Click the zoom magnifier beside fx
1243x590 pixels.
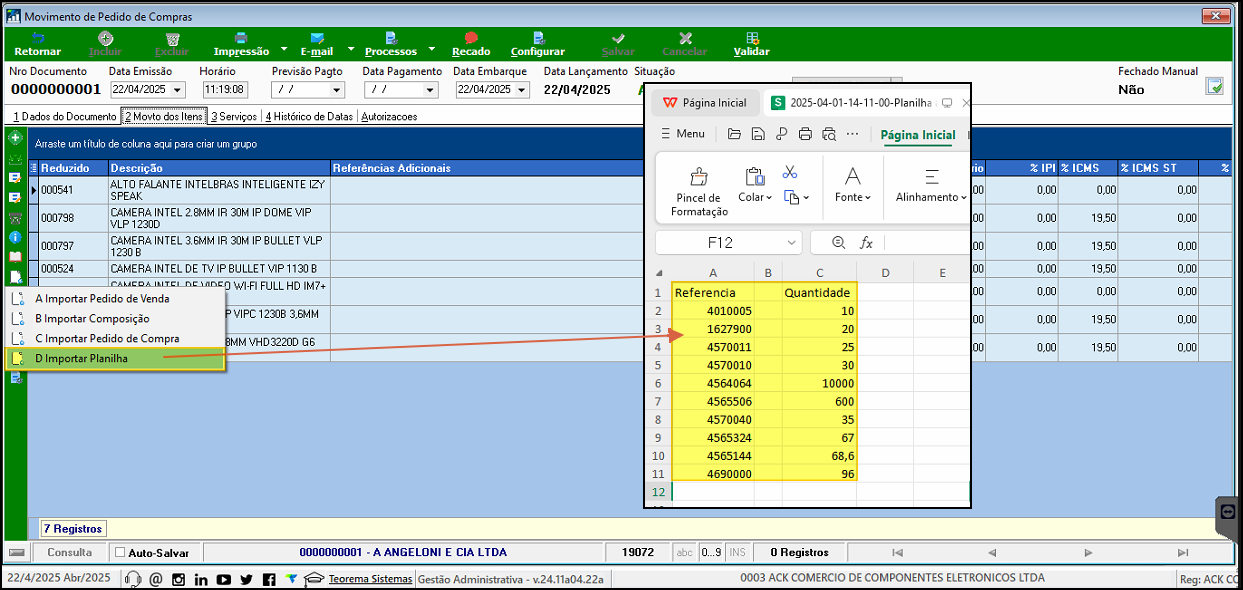(x=839, y=242)
